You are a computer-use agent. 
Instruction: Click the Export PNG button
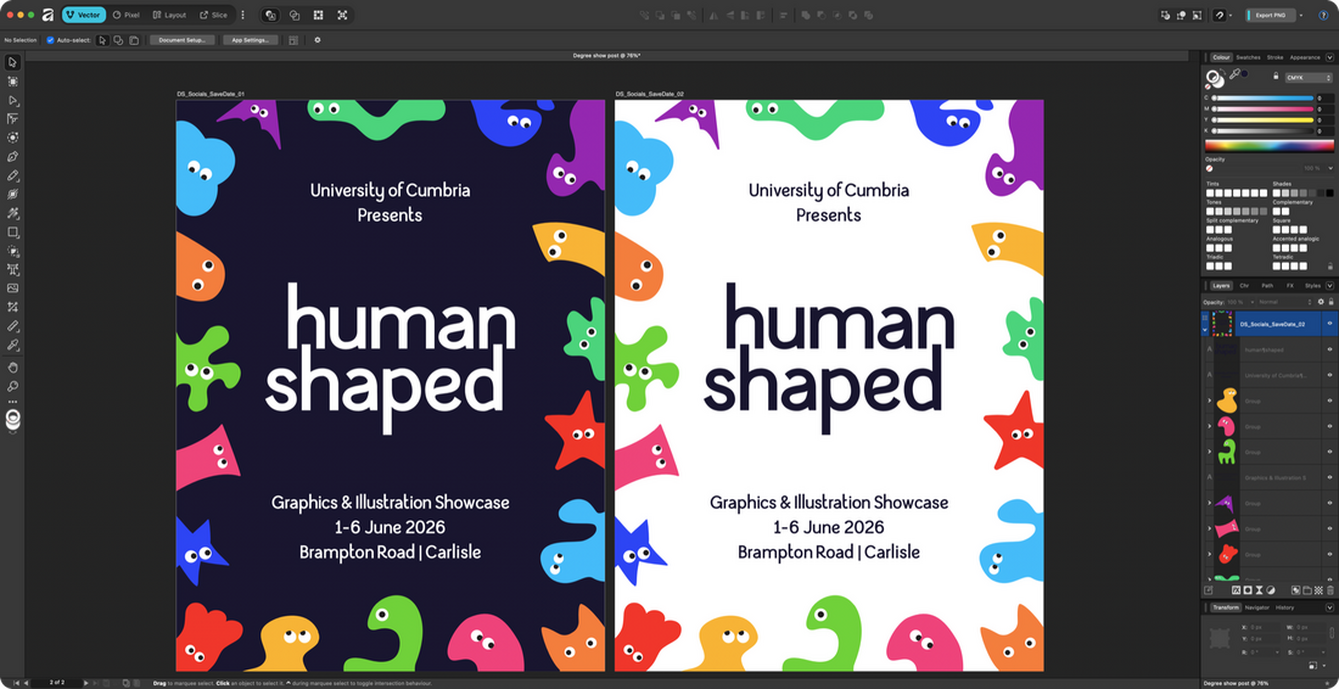(1271, 15)
